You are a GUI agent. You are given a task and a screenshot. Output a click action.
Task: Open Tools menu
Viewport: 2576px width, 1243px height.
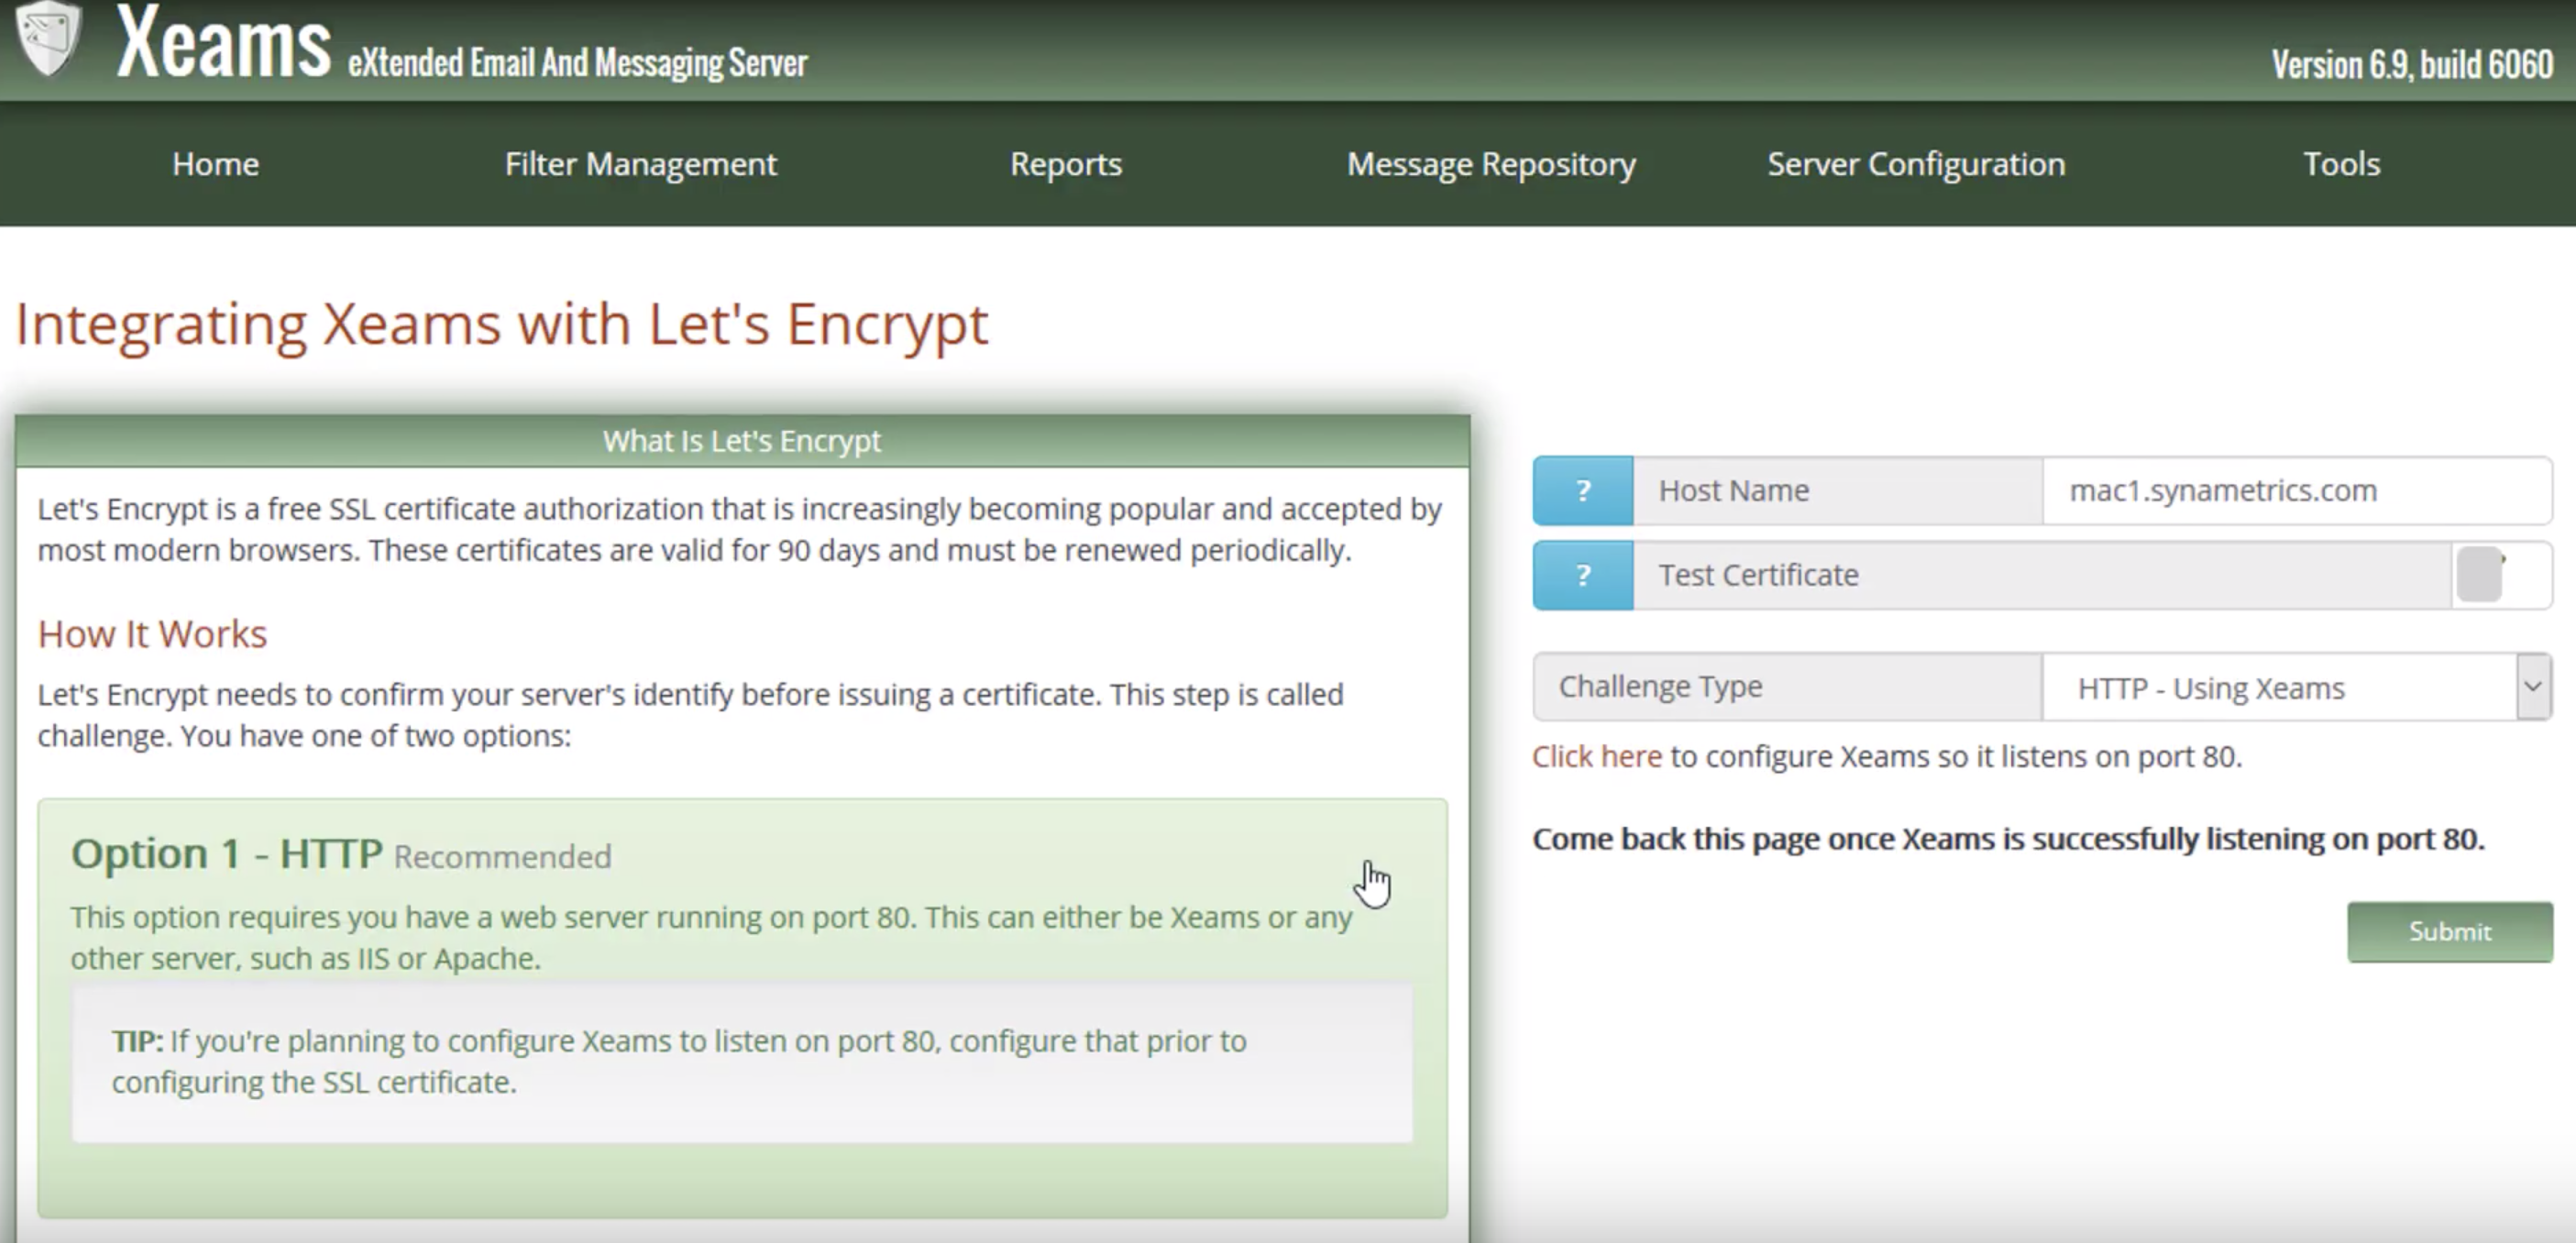2341,164
